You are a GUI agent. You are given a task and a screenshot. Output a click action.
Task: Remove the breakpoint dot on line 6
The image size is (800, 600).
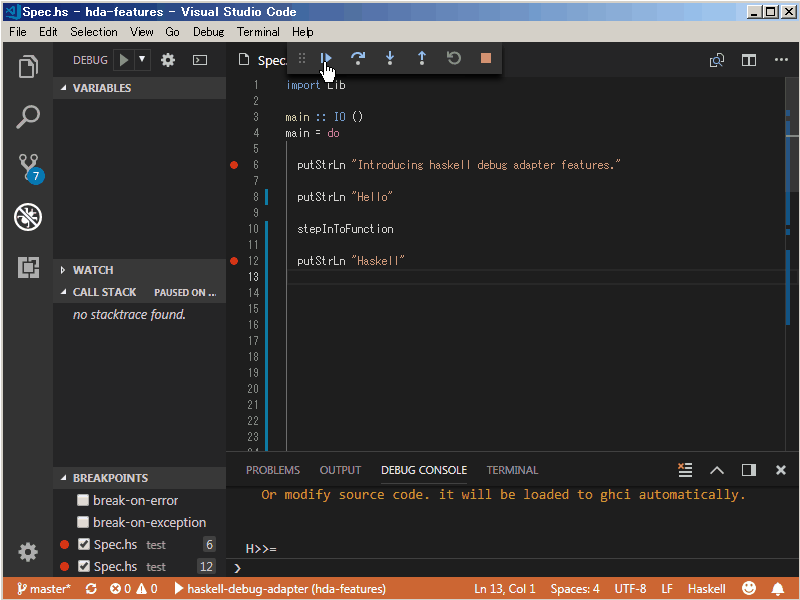click(234, 165)
